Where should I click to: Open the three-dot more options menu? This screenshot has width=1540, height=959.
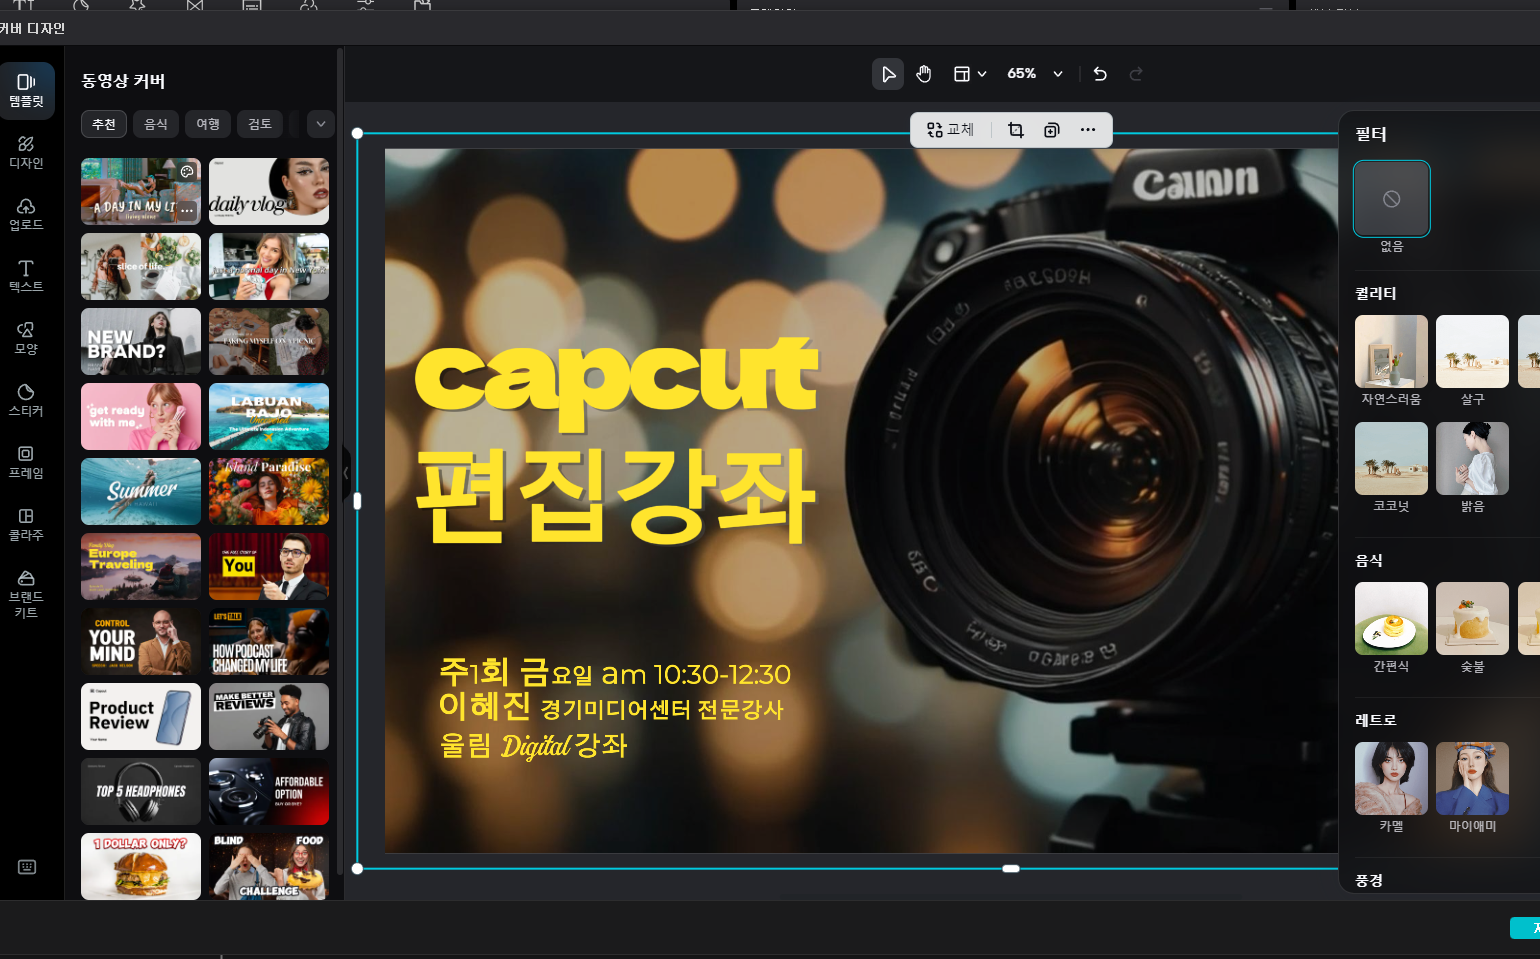pos(1088,130)
